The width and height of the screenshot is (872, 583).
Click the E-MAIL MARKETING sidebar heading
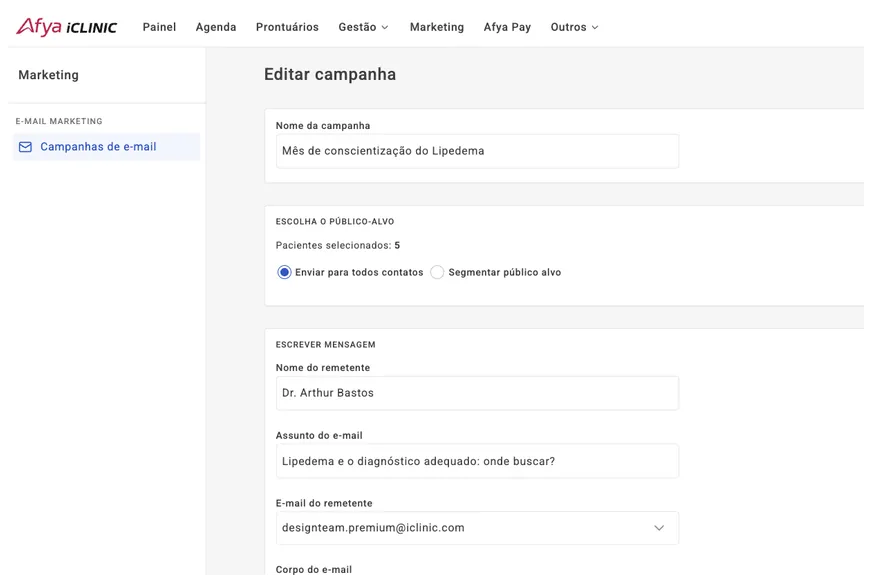[59, 121]
